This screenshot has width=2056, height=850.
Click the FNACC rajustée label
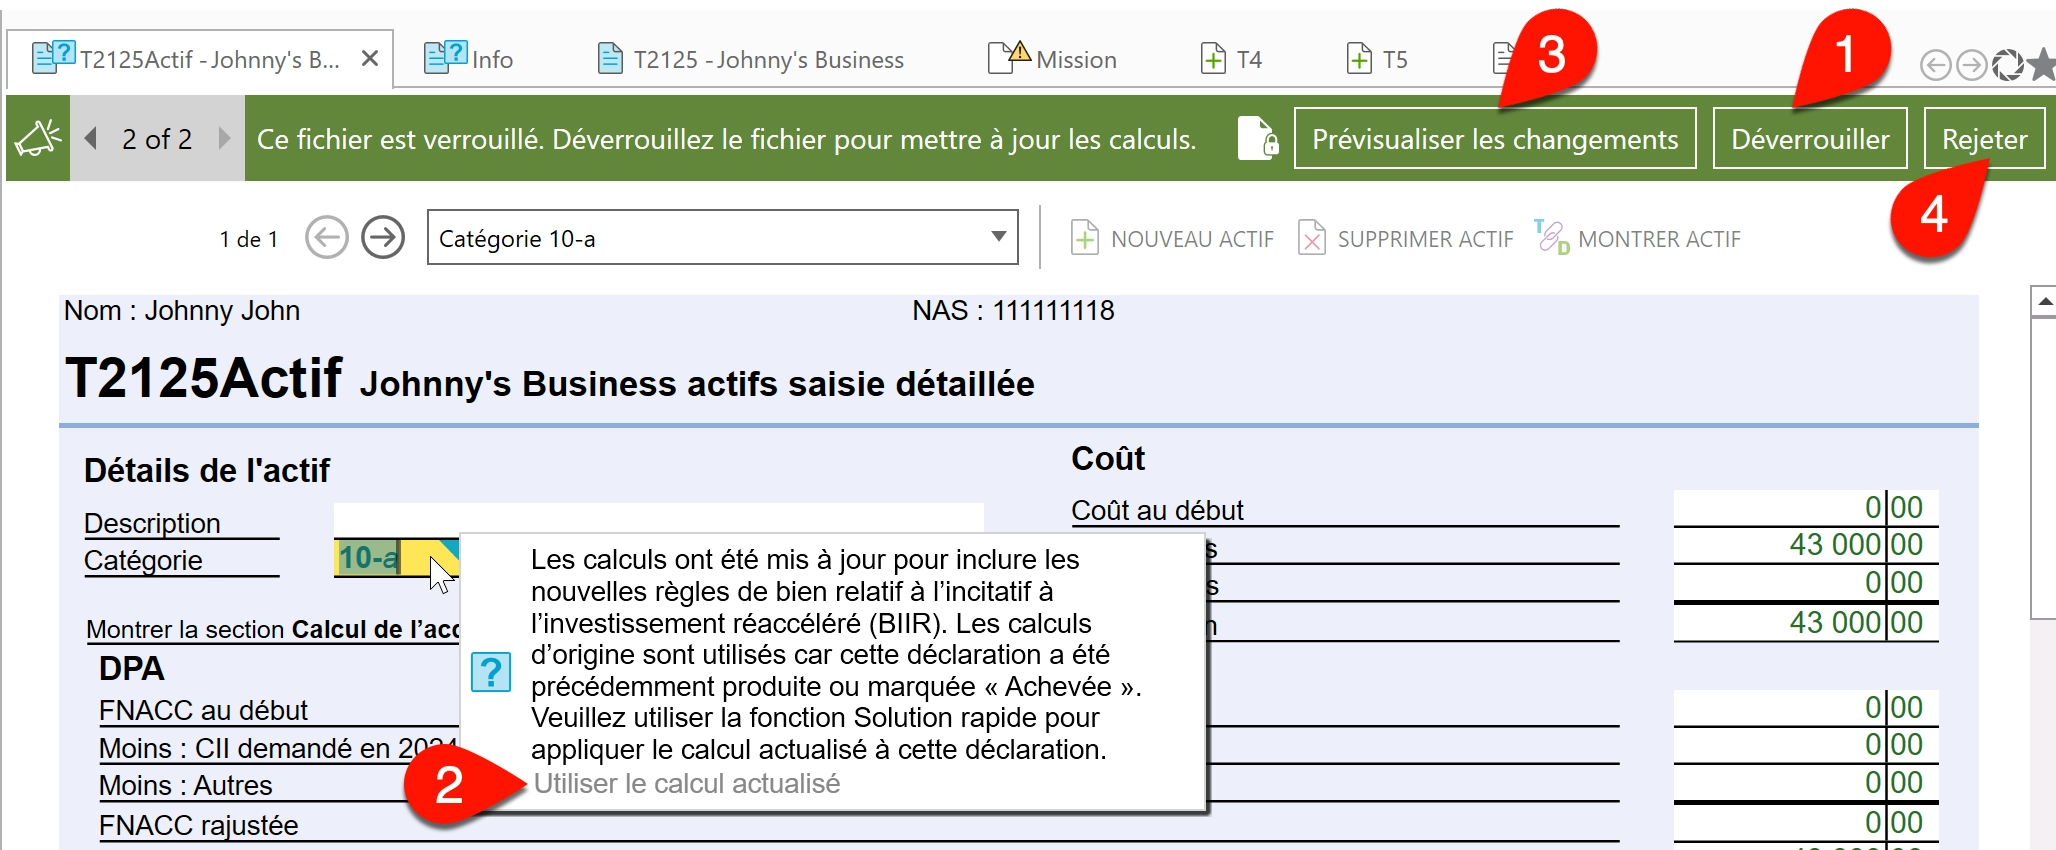click(x=198, y=825)
